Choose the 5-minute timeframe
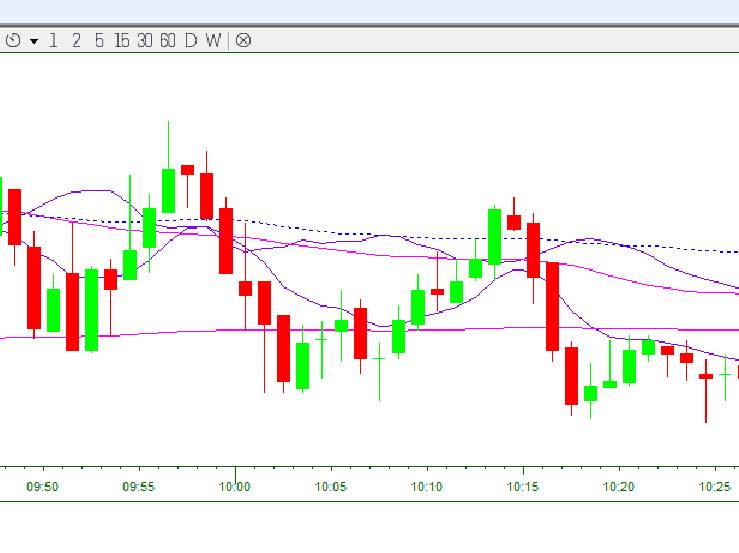 pyautogui.click(x=99, y=40)
